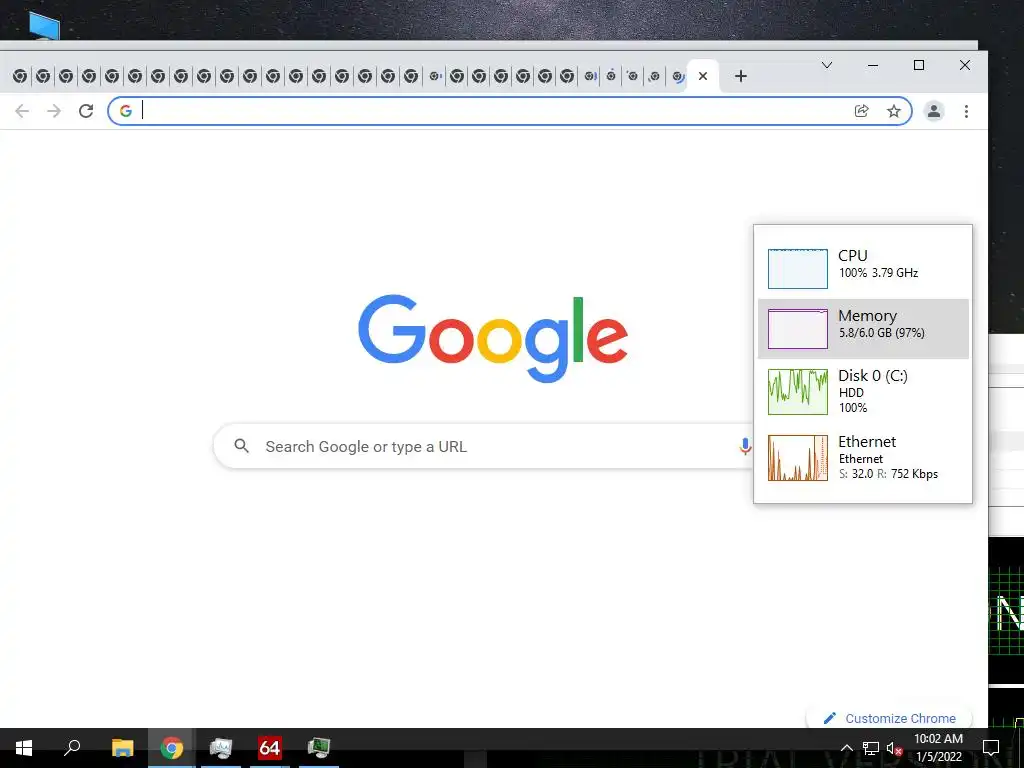Viewport: 1024px width, 768px height.
Task: Open the Chrome profile avatar
Action: pyautogui.click(x=934, y=111)
